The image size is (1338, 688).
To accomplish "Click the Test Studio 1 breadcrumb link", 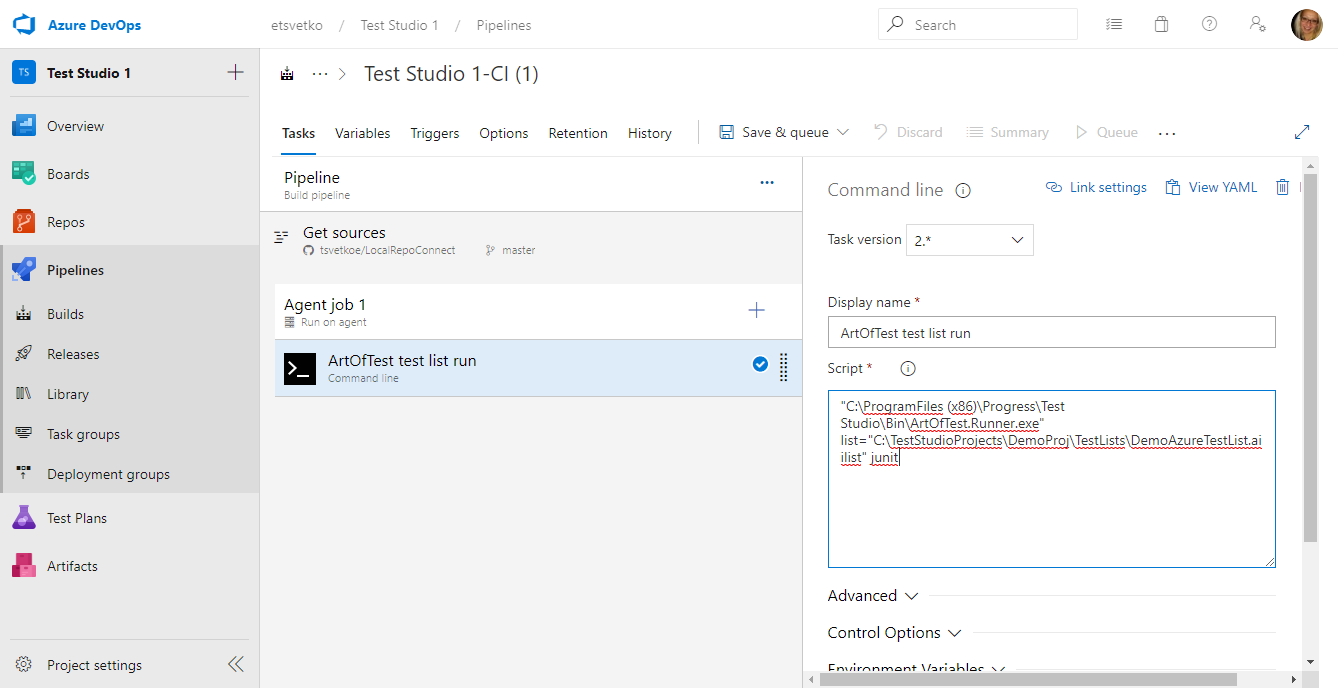I will 399,25.
